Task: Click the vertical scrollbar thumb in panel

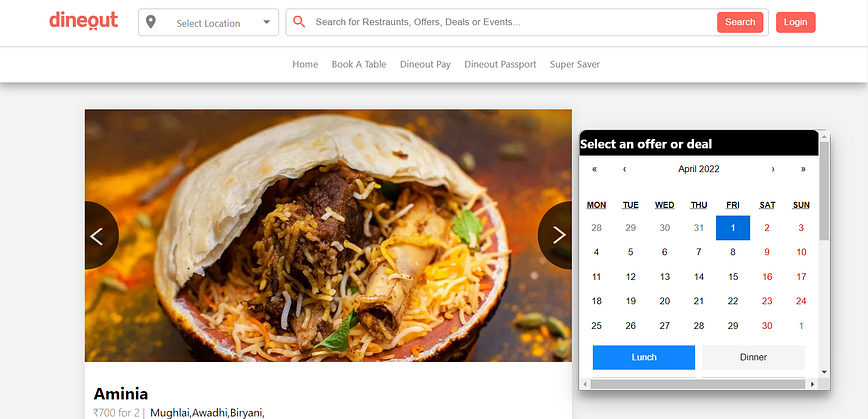Action: tap(824, 191)
